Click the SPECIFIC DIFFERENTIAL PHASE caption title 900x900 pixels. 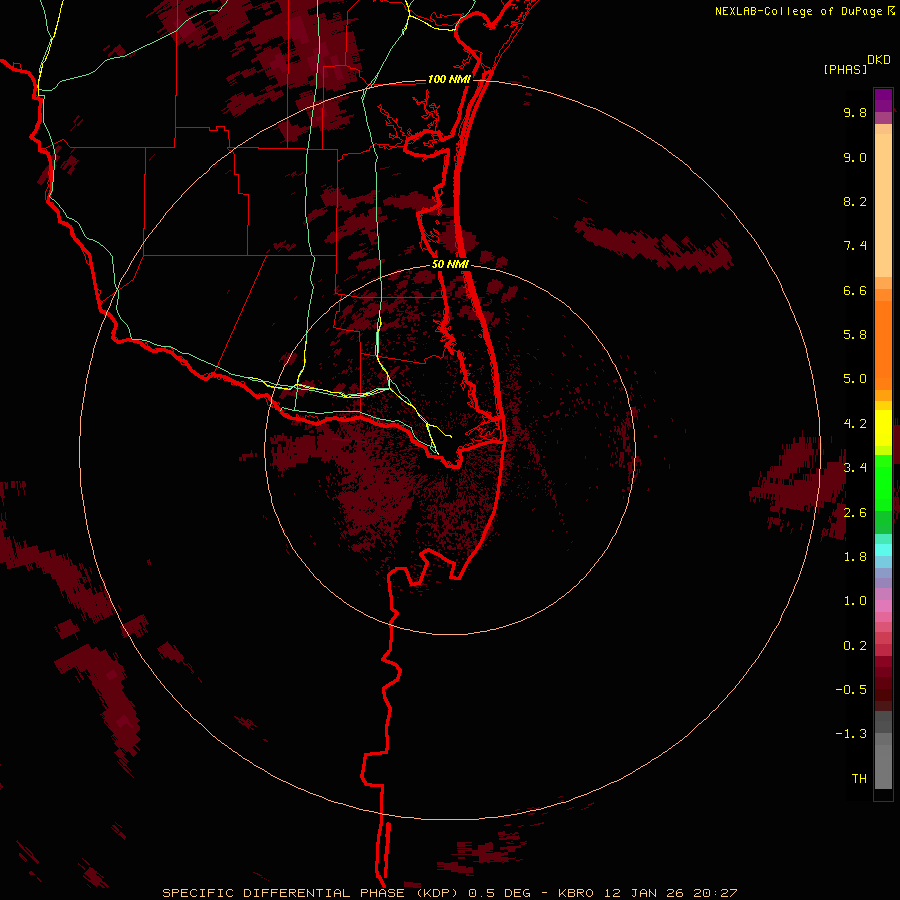click(284, 893)
